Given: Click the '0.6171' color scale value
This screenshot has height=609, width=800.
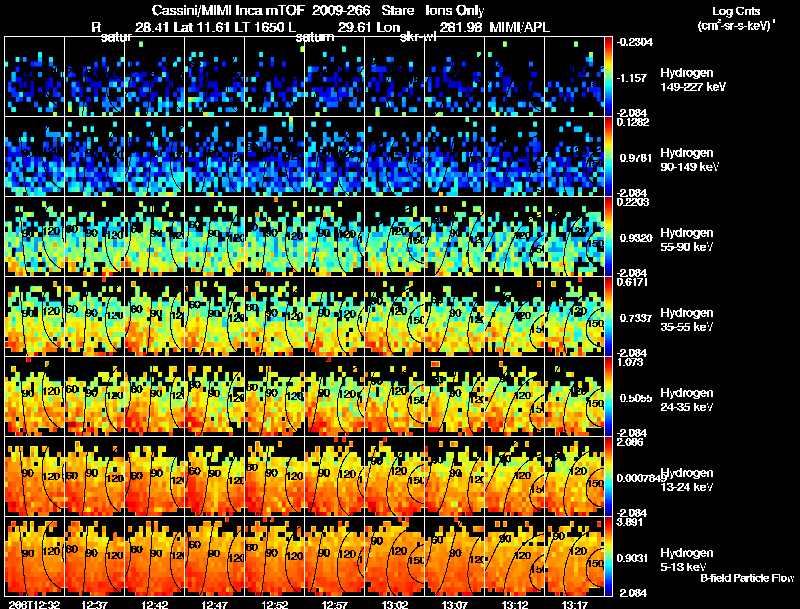Looking at the screenshot, I should coord(633,282).
